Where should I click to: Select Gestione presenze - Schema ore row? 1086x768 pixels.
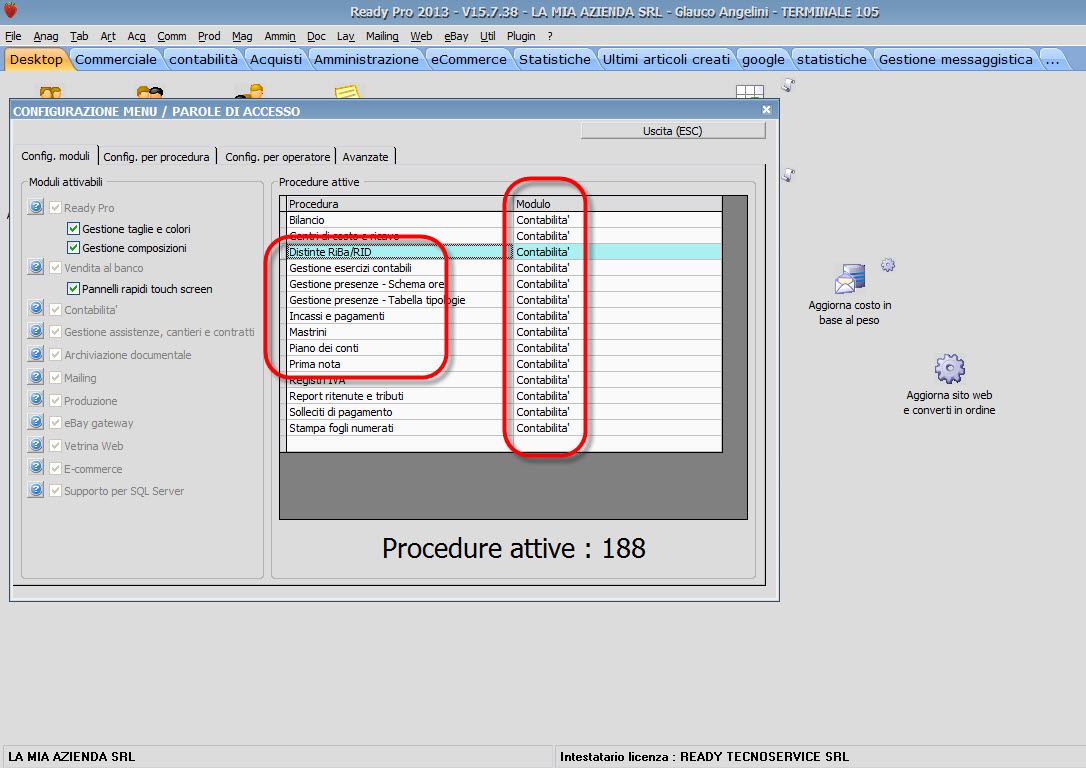tap(504, 284)
